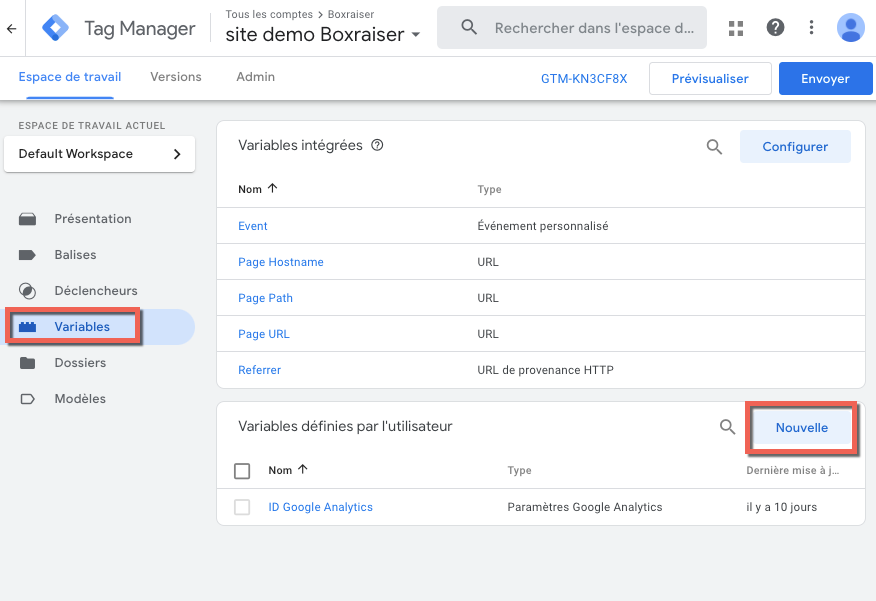This screenshot has width=876, height=601.
Task: Open the Google apps grid icon
Action: pos(736,28)
